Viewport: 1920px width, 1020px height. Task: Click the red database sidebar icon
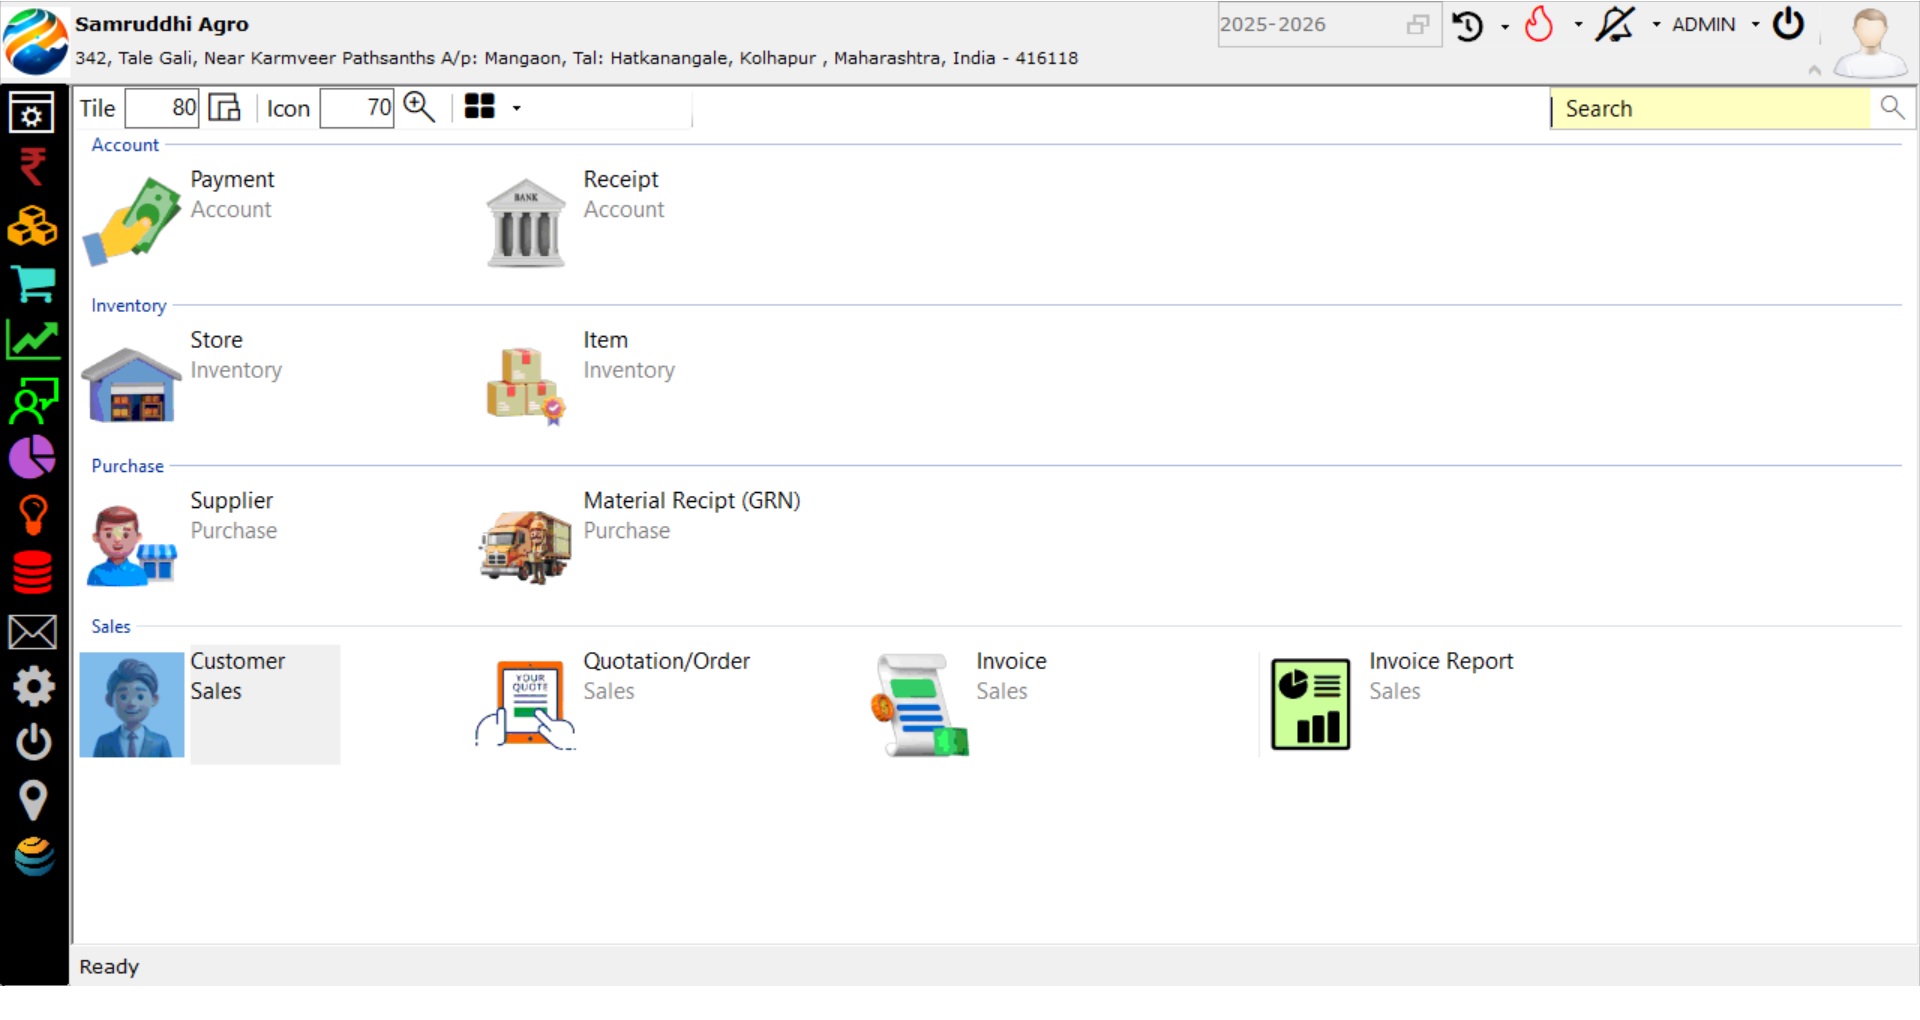33,573
